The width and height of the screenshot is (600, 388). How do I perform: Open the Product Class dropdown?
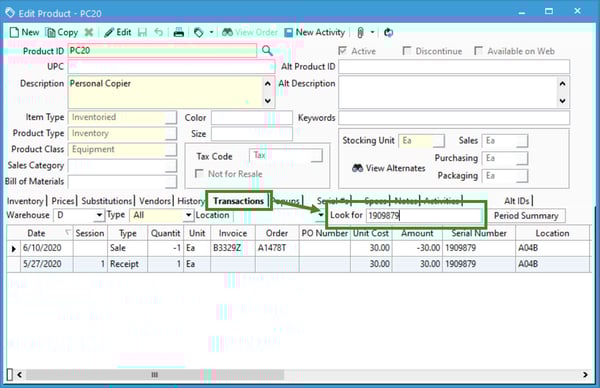tap(171, 150)
